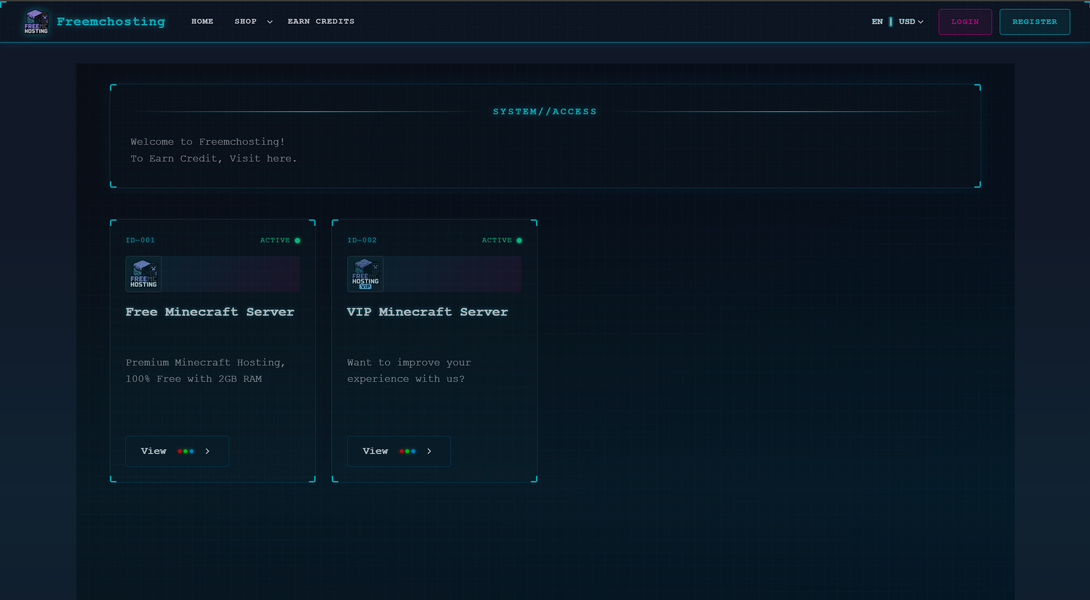
Task: Open the USD currency dropdown
Action: (911, 22)
